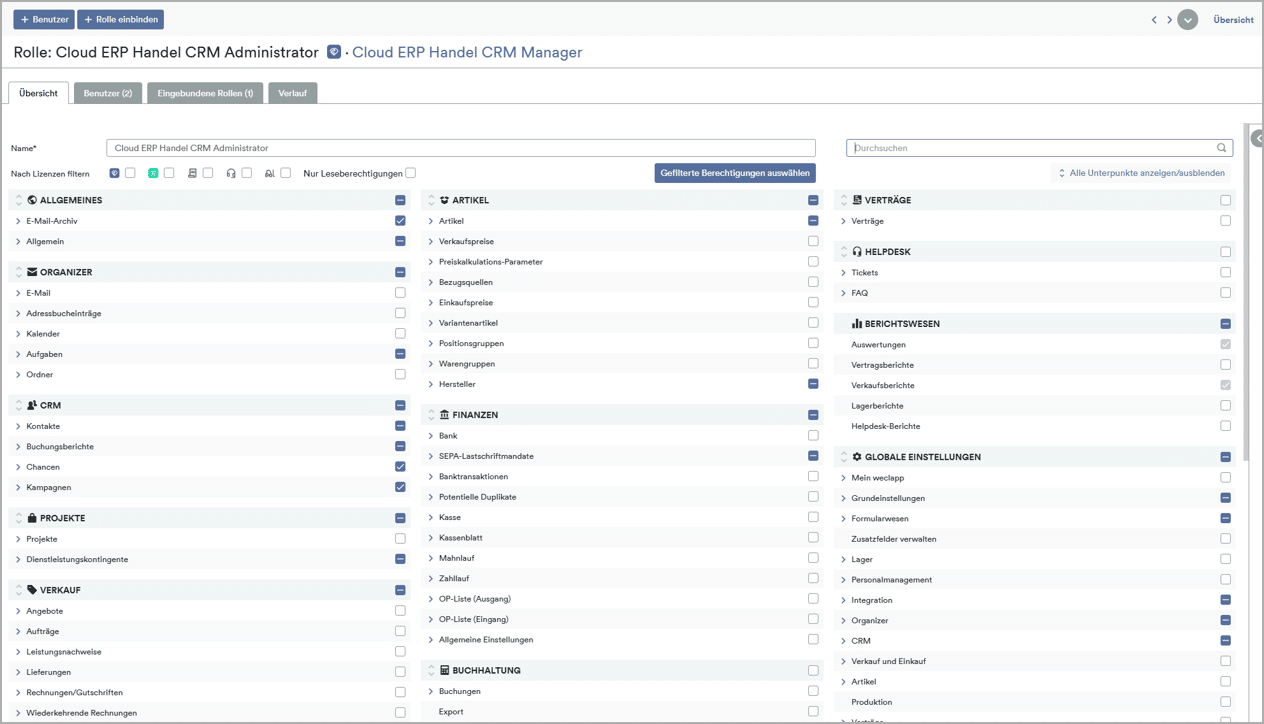Go to next record with right arrow
The height and width of the screenshot is (724, 1264).
pos(1169,20)
